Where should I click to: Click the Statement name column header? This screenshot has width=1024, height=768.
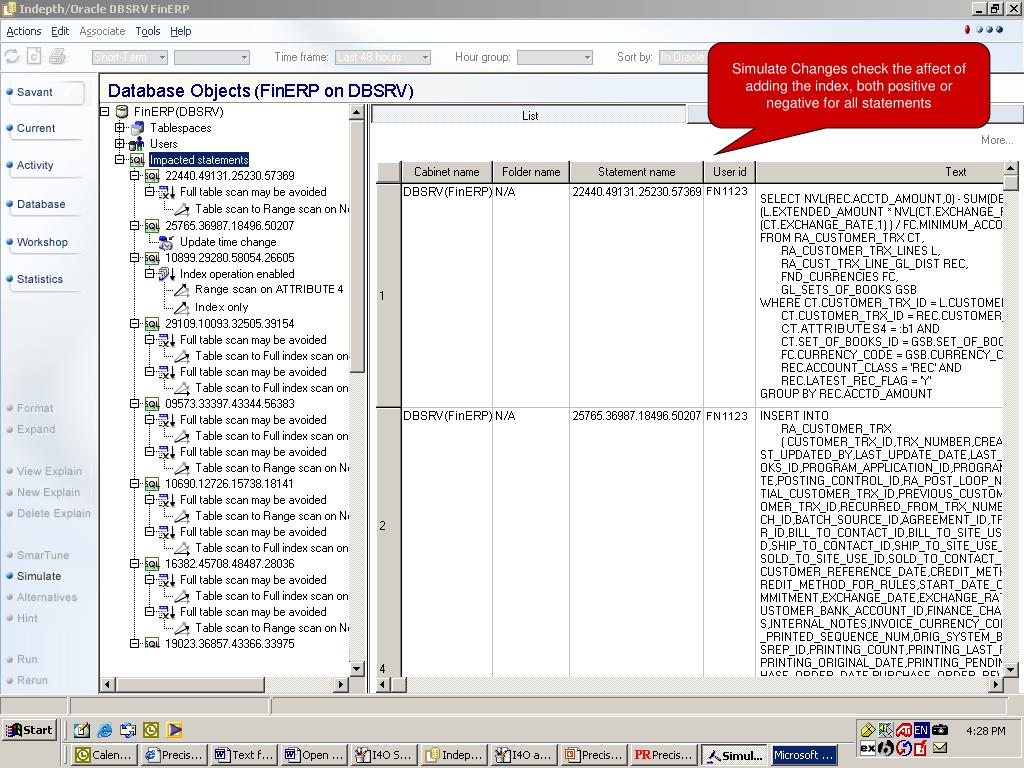637,172
